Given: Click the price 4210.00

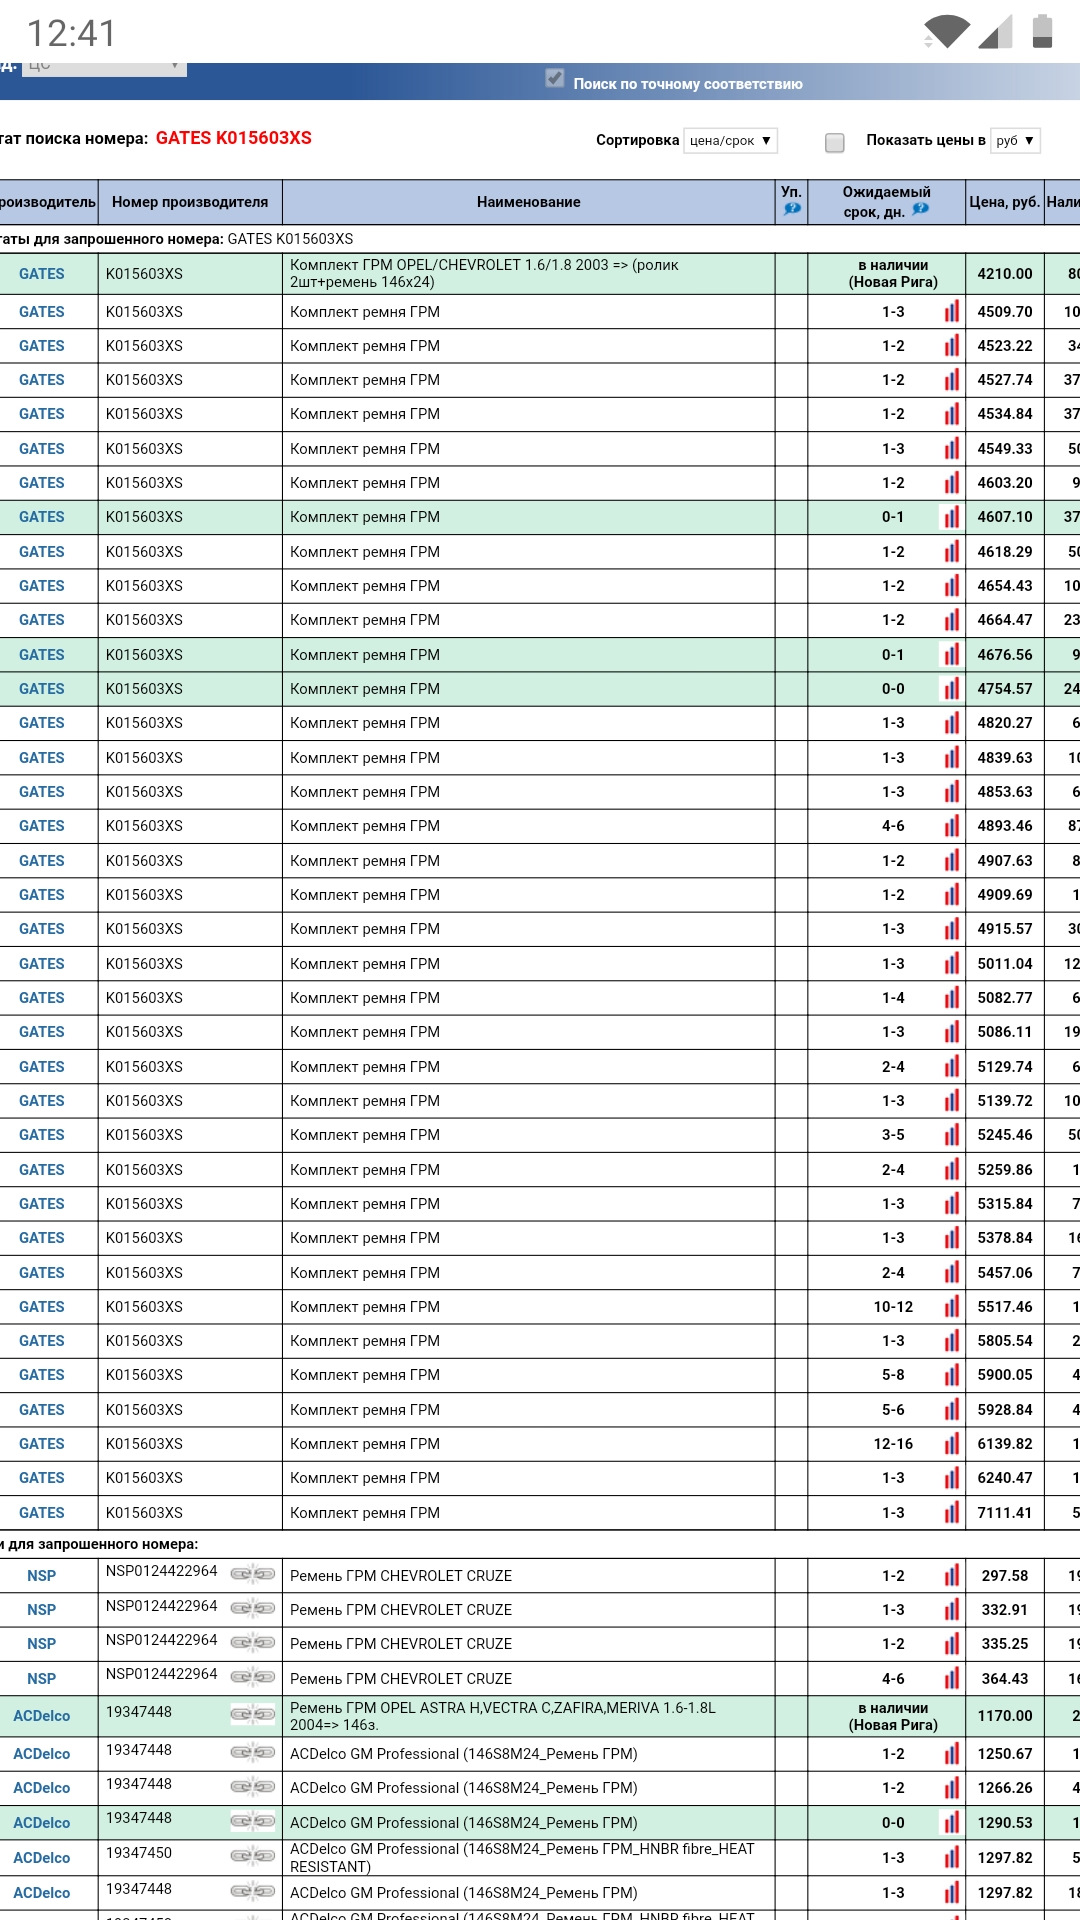Looking at the screenshot, I should pyautogui.click(x=1005, y=274).
